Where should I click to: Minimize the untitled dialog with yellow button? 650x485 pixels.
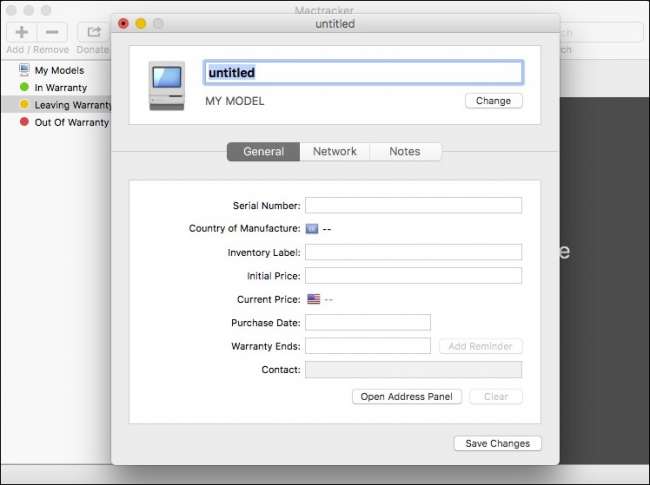pos(141,24)
